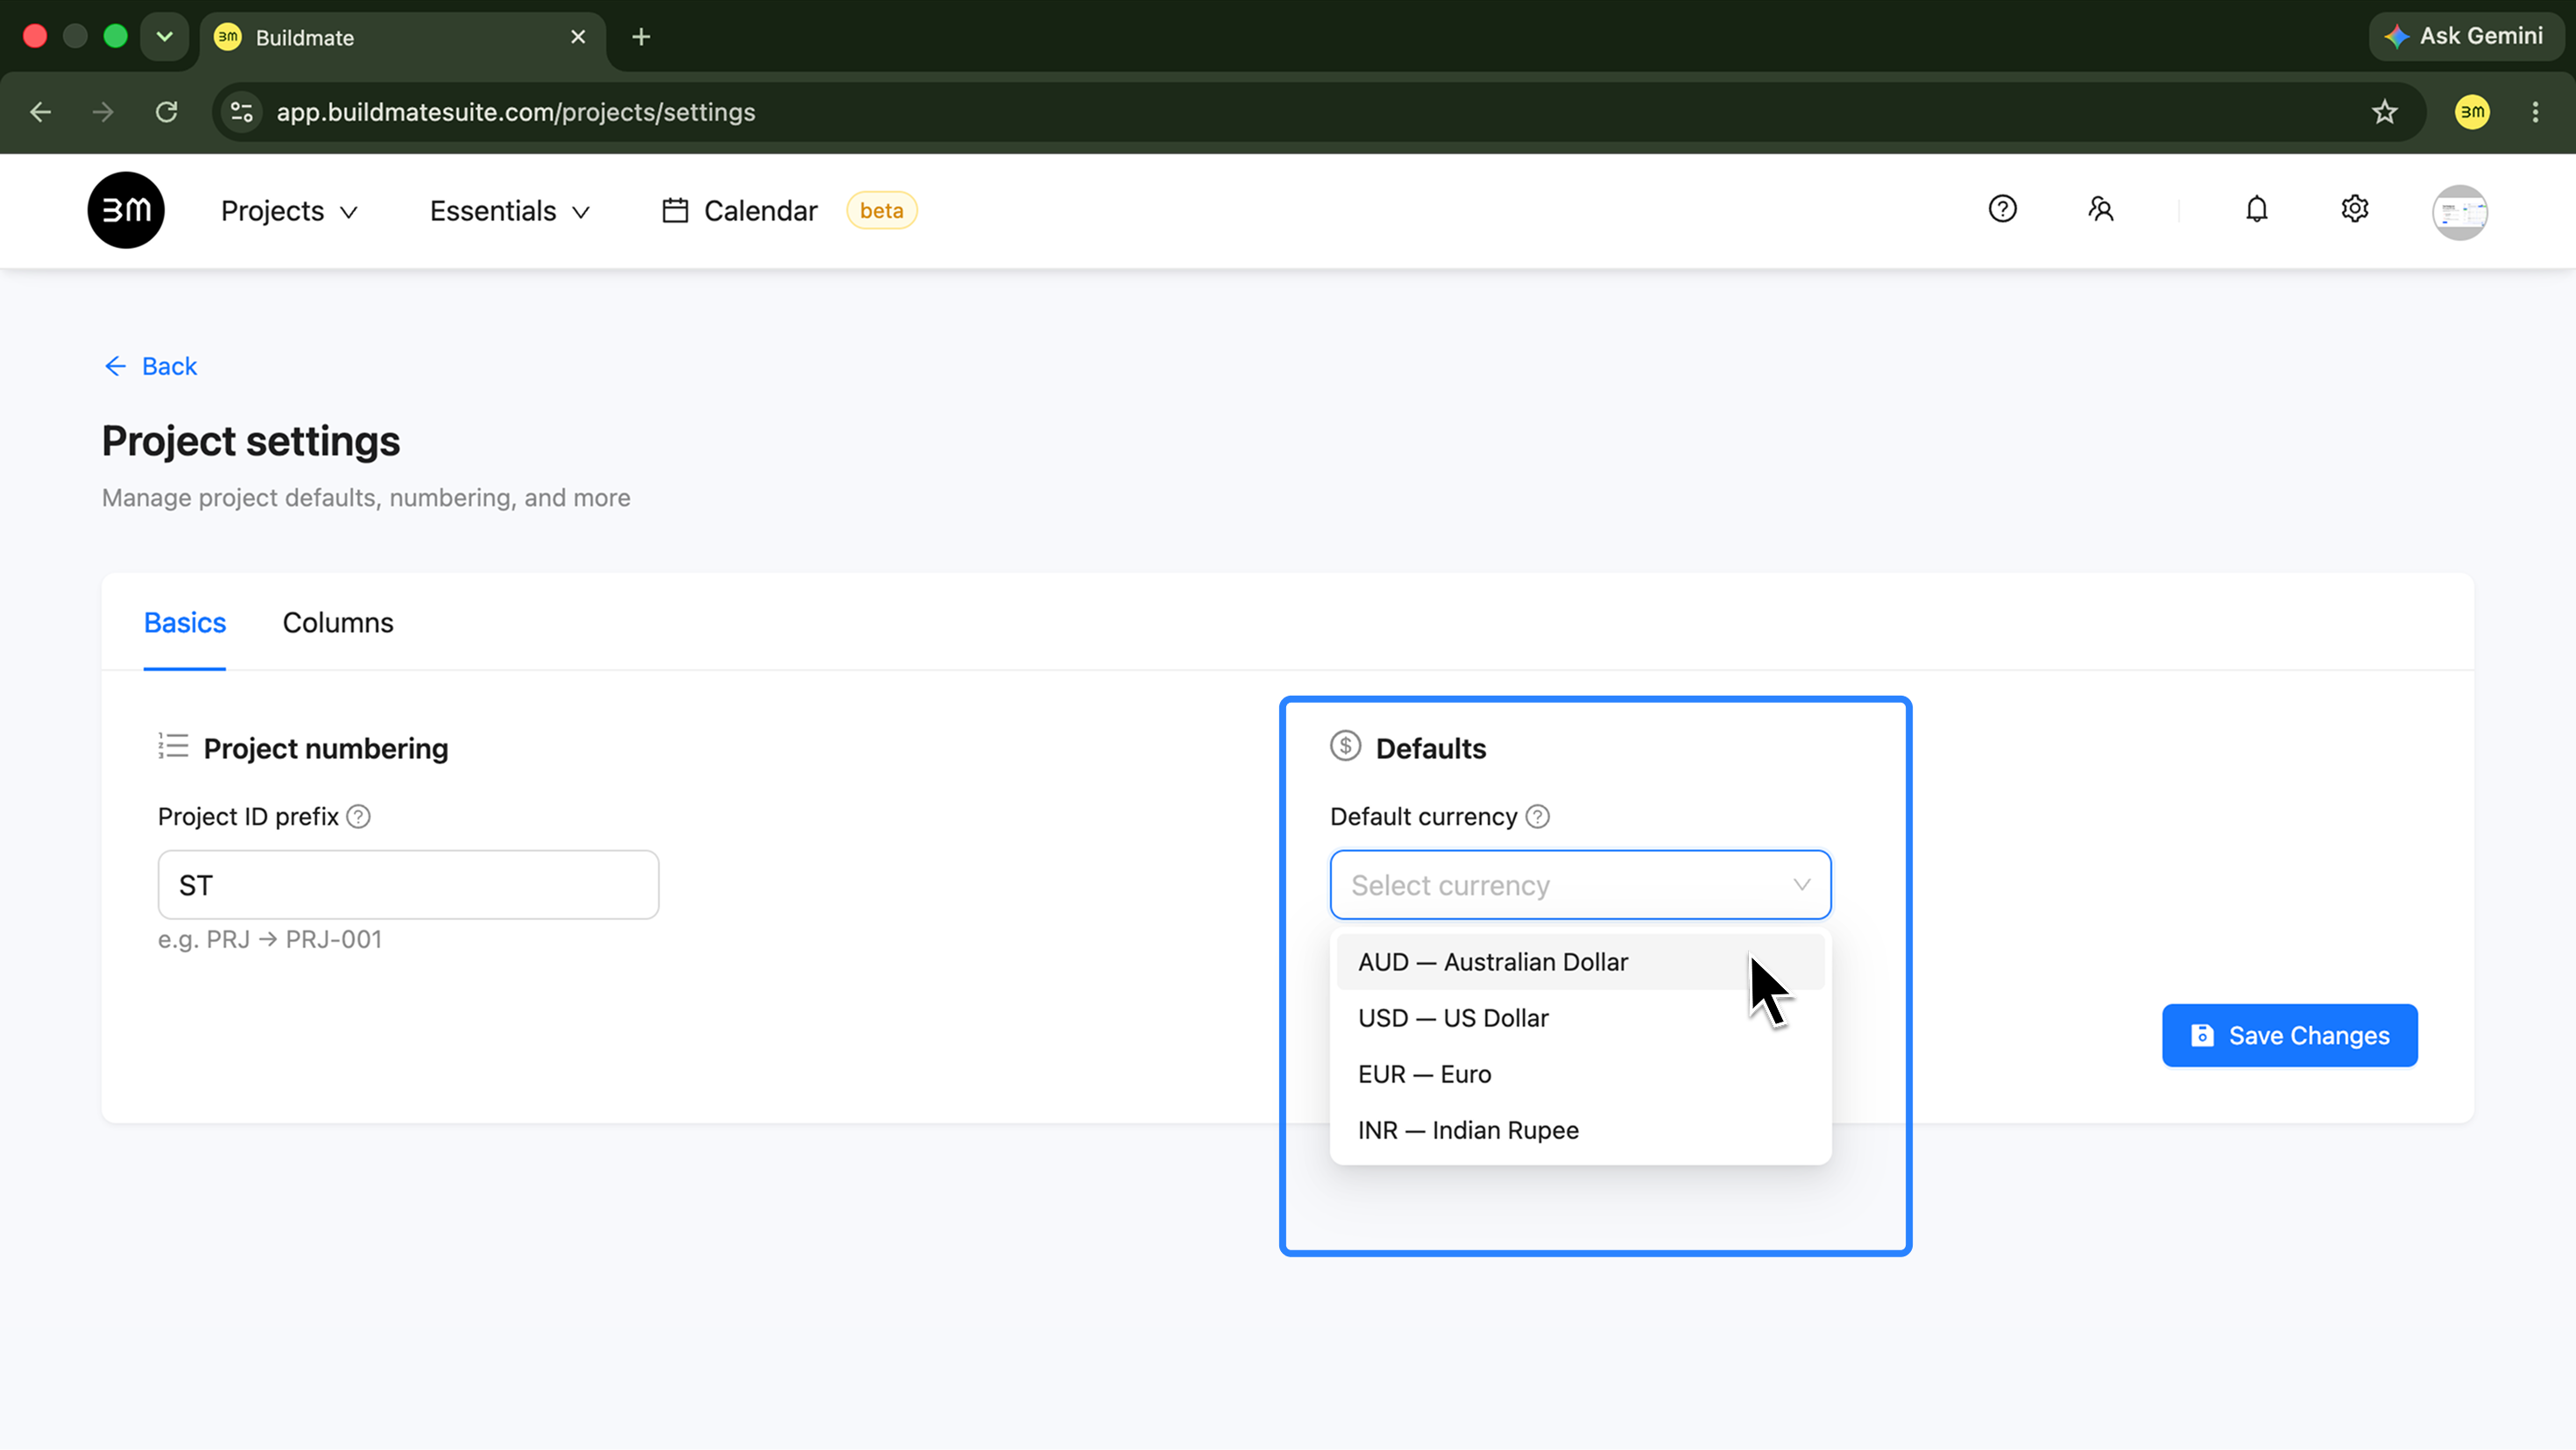This screenshot has width=2576, height=1450.
Task: Click the 'Project ID prefix' label
Action: (x=248, y=817)
